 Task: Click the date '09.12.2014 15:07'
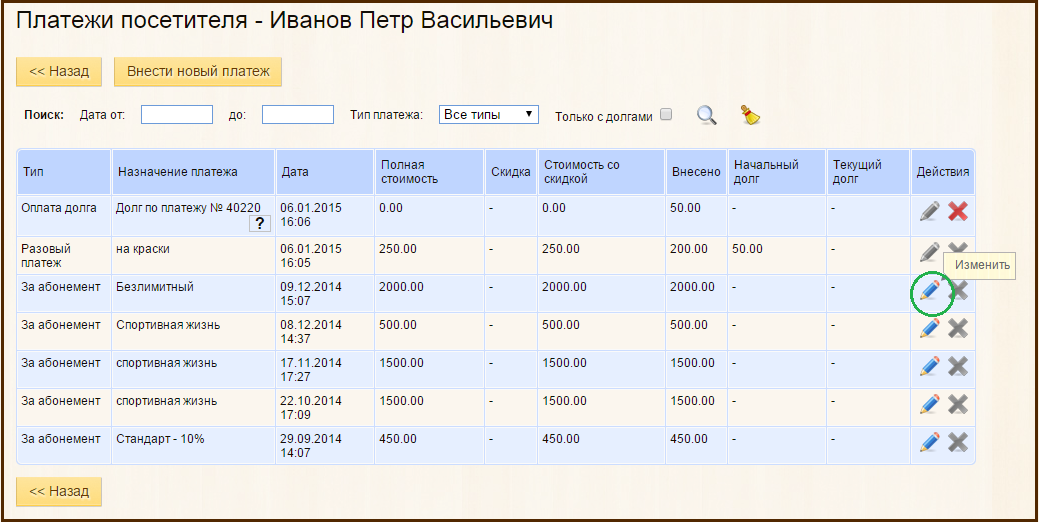point(311,293)
